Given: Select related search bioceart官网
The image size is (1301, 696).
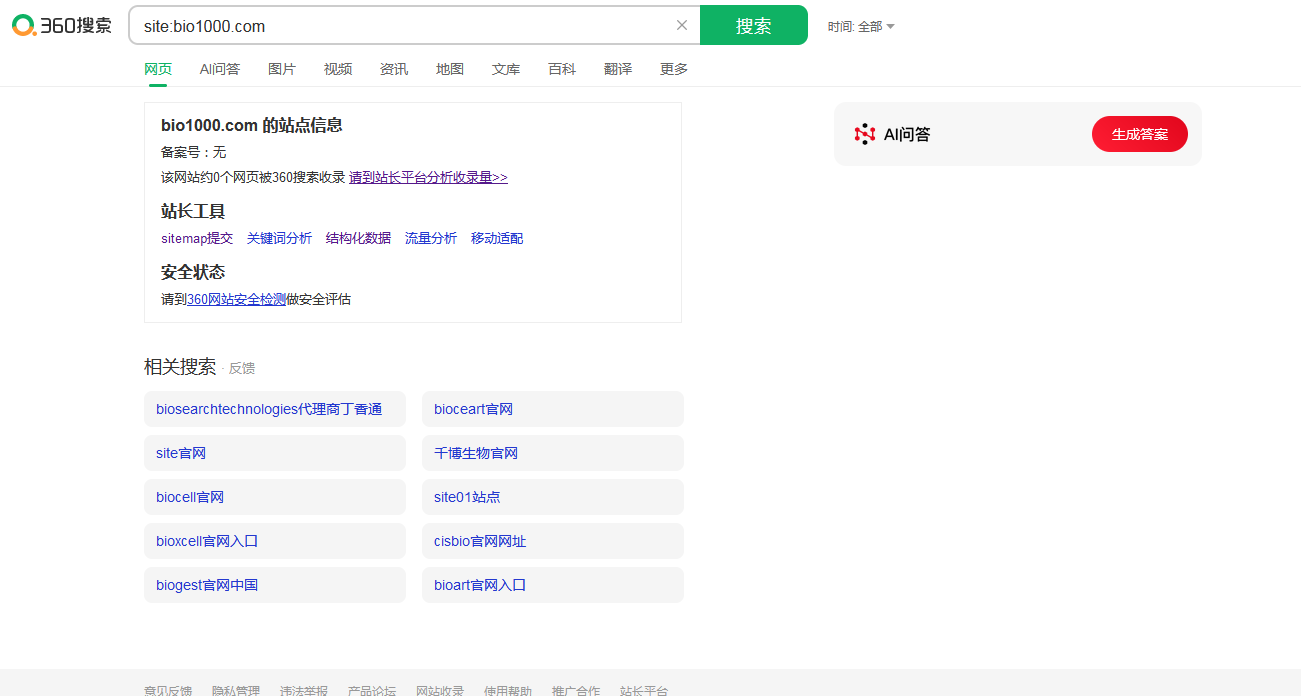Looking at the screenshot, I should pos(474,409).
